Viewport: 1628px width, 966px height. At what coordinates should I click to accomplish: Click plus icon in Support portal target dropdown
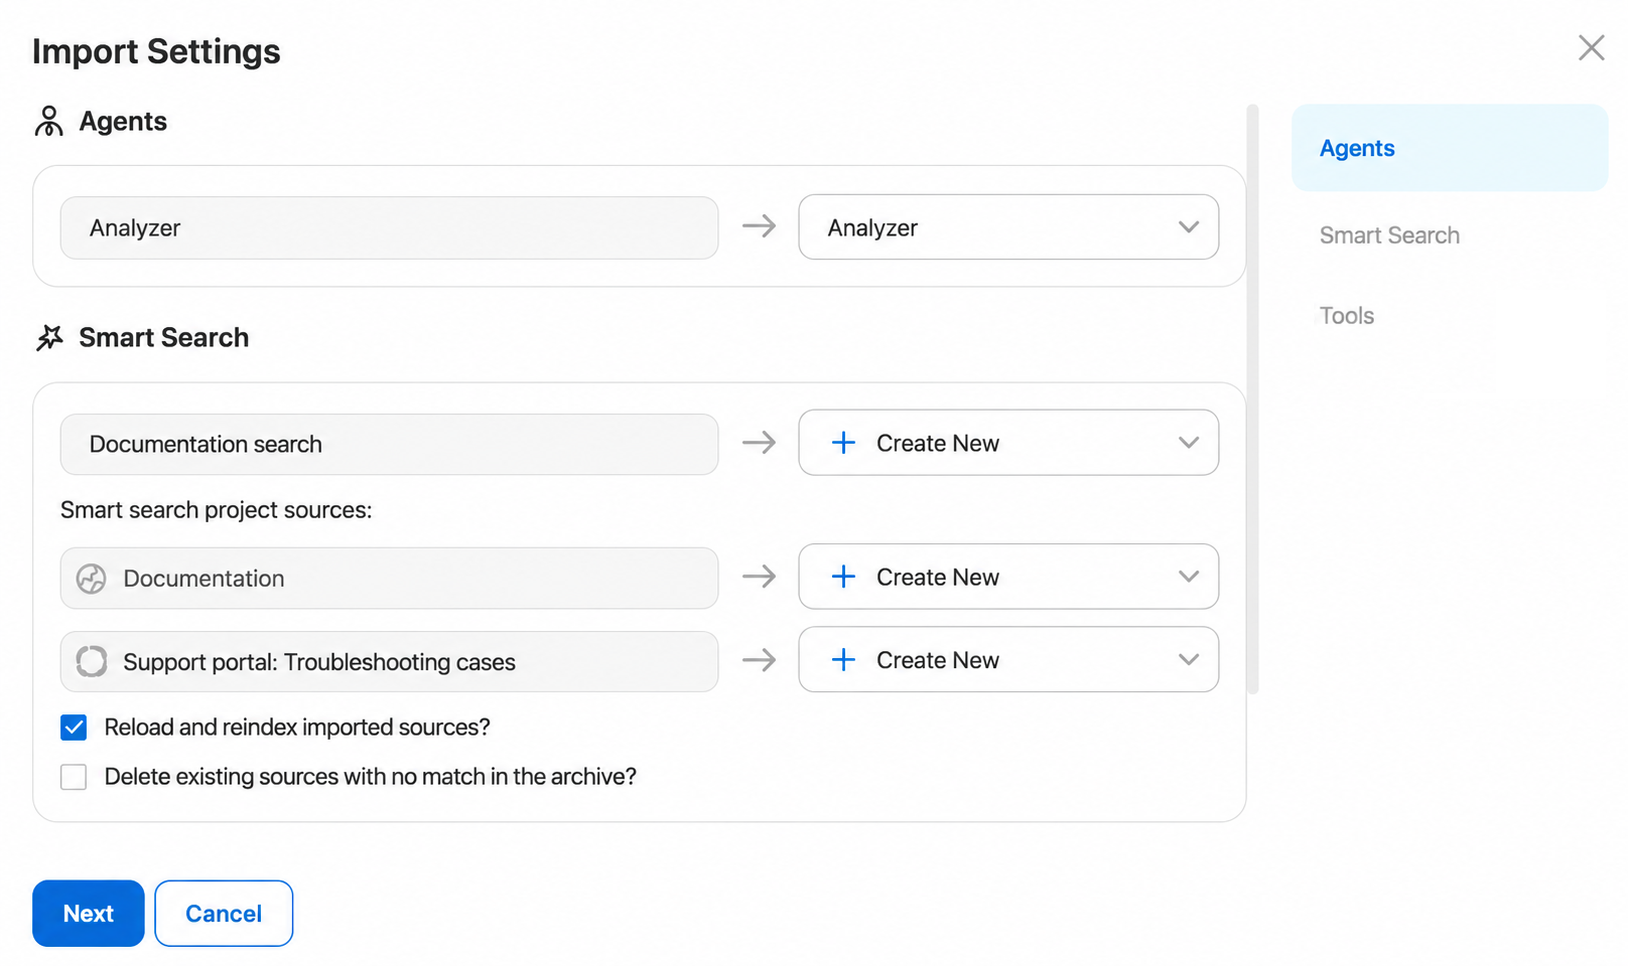tap(843, 660)
